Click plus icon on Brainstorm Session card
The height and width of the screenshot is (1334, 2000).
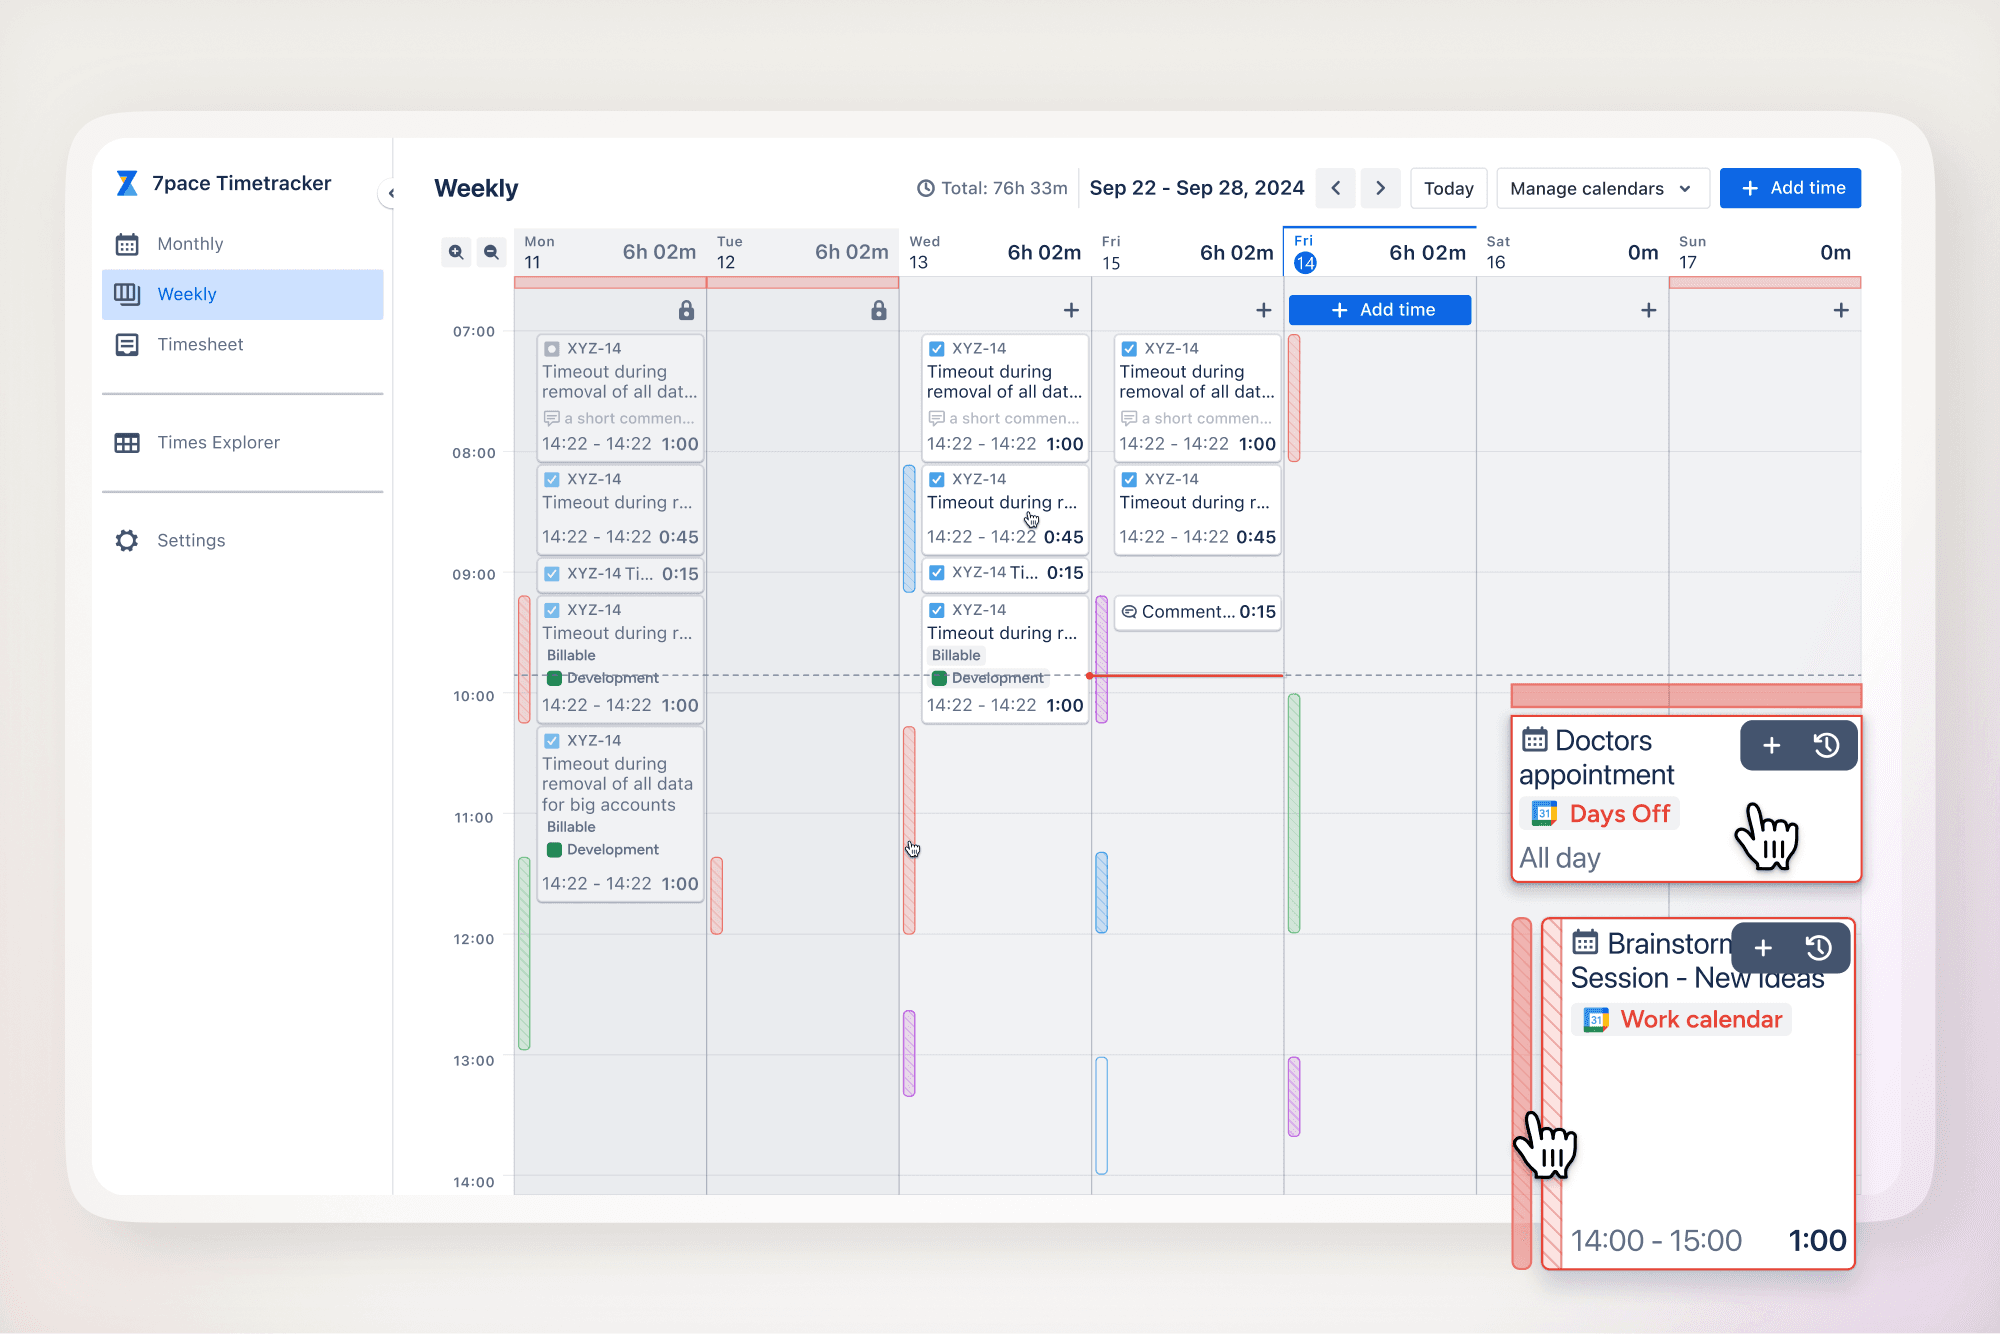click(1763, 948)
